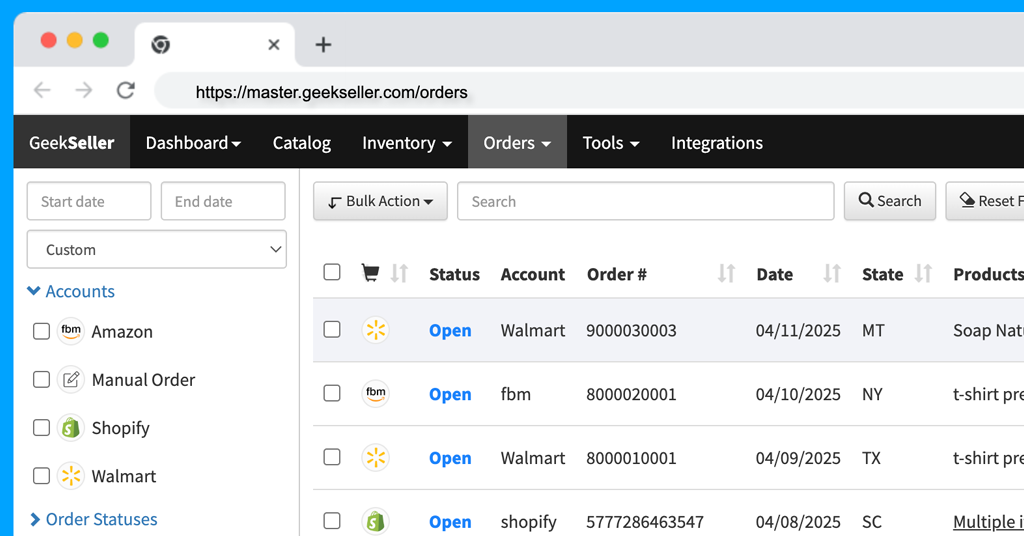Viewport: 1024px width, 536px height.
Task: Click the Start date field
Action: pos(89,201)
